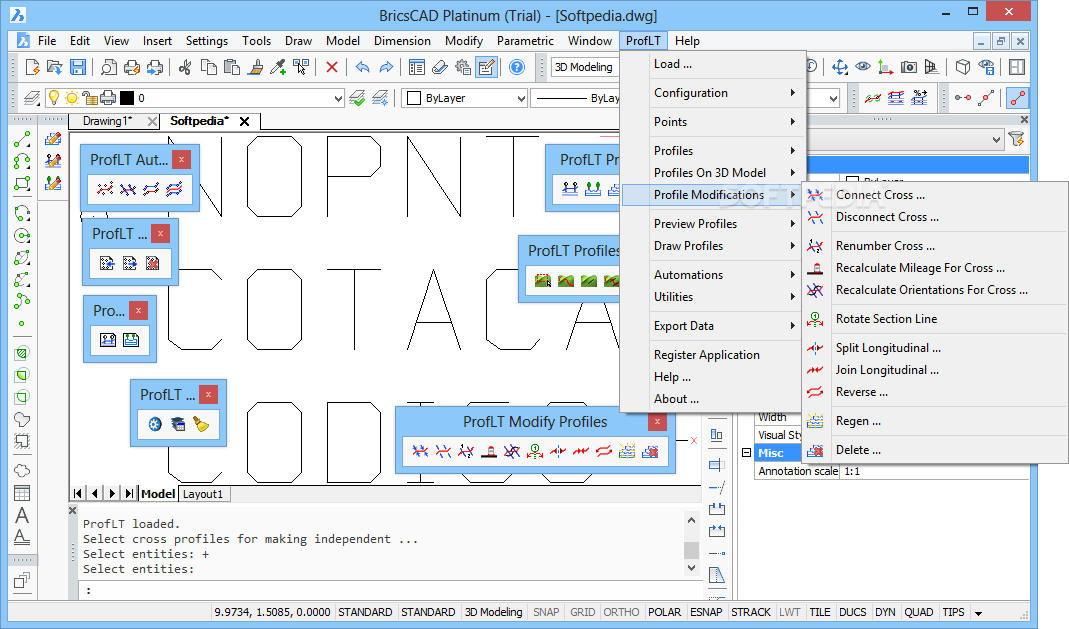Screen dimensions: 1069x629
Task: Open the Dimension menu
Action: point(402,41)
